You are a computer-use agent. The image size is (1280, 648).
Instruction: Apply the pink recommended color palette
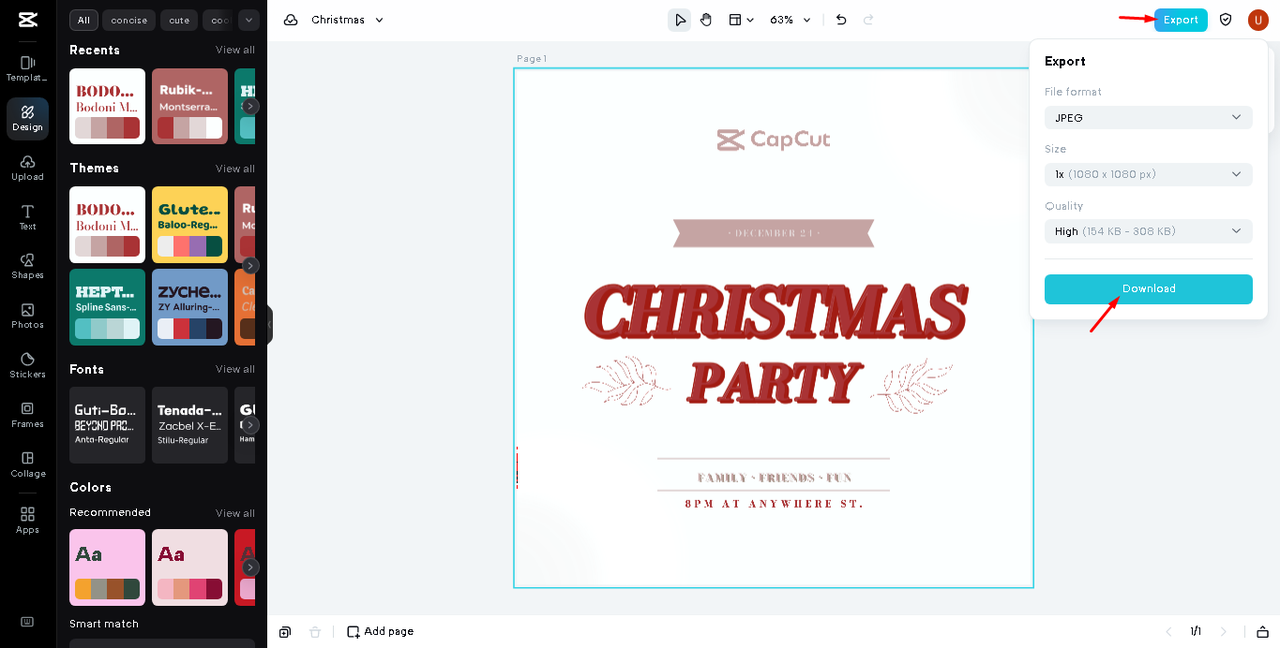(107, 568)
